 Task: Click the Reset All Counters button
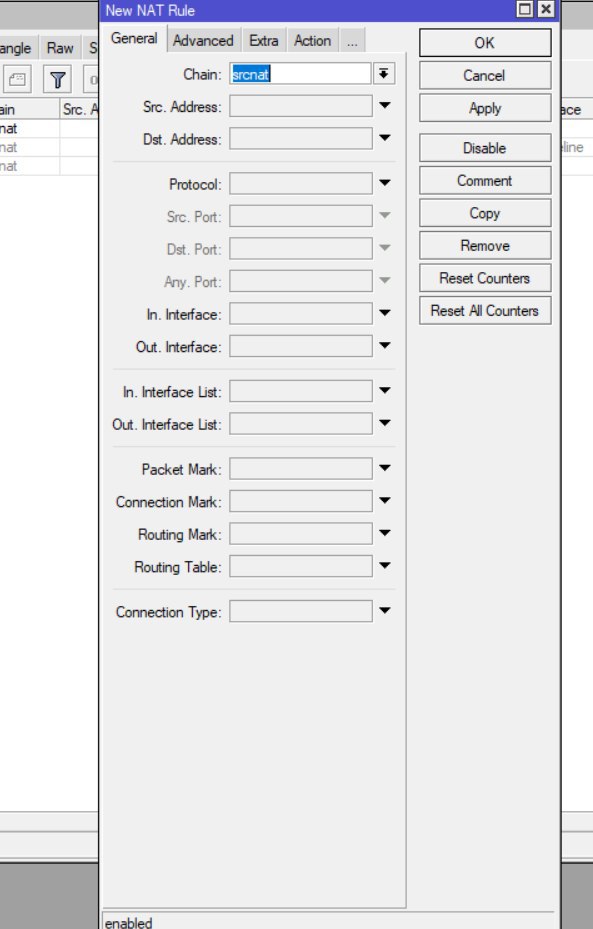pos(485,311)
